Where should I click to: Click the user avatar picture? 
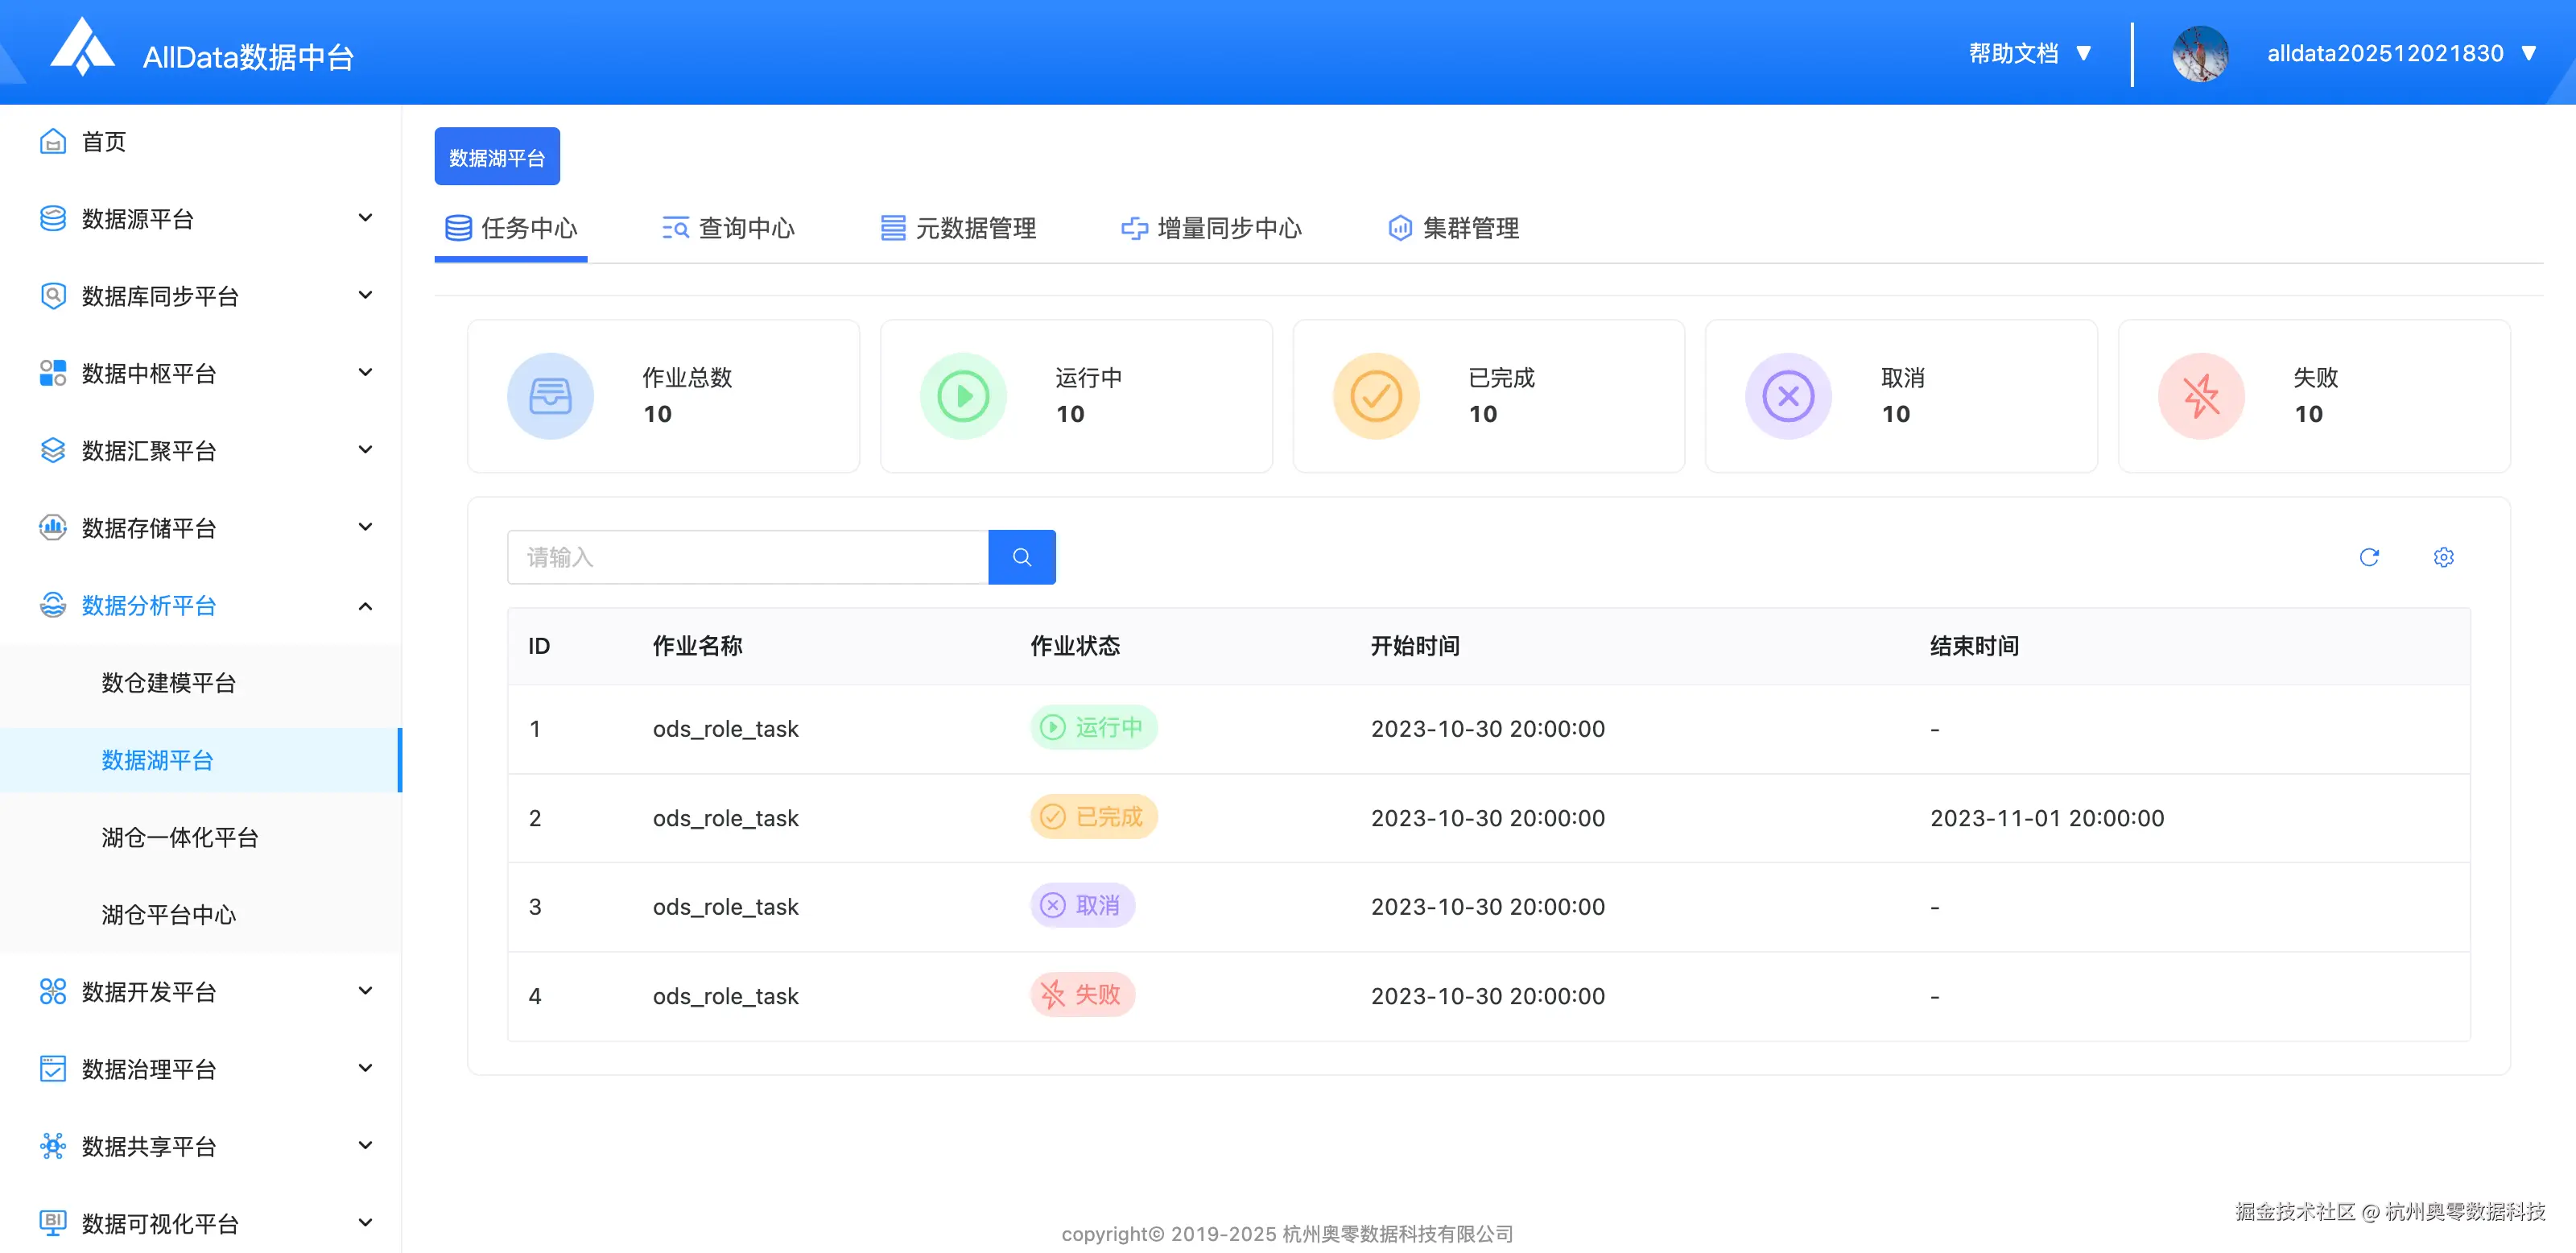(x=2199, y=54)
